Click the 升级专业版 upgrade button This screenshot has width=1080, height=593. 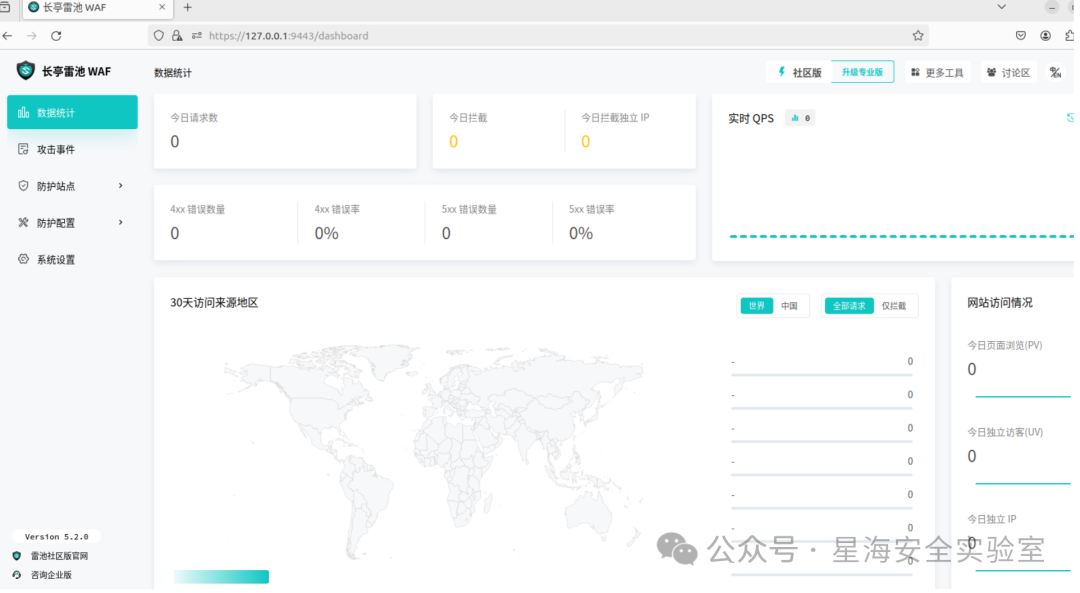(862, 72)
